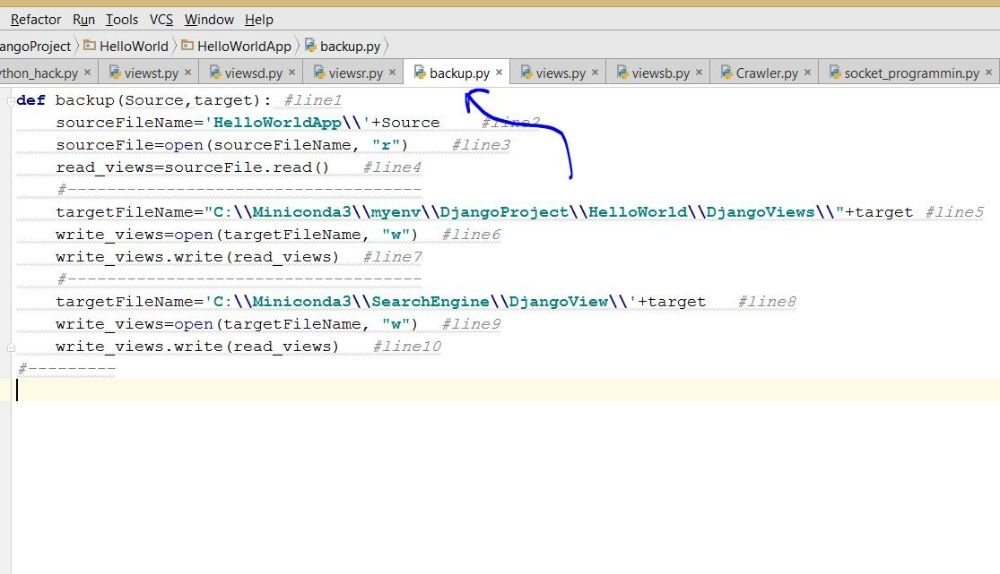Image resolution: width=1000 pixels, height=574 pixels.
Task: Close the viewst.py tab
Action: pos(188,73)
